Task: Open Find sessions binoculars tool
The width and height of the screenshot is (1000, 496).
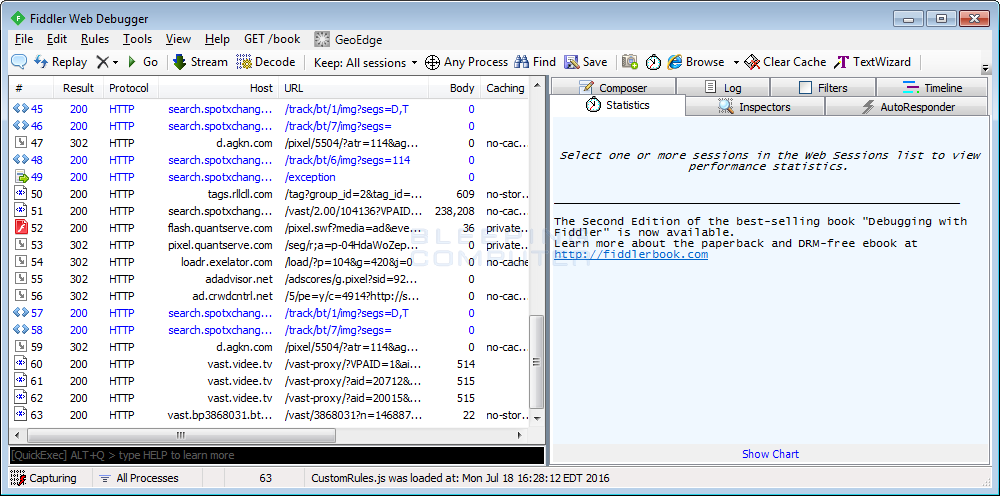Action: pos(536,62)
